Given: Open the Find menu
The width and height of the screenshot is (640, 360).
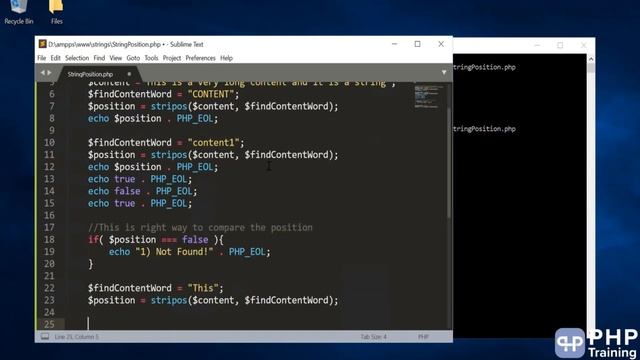Looking at the screenshot, I should point(99,58).
